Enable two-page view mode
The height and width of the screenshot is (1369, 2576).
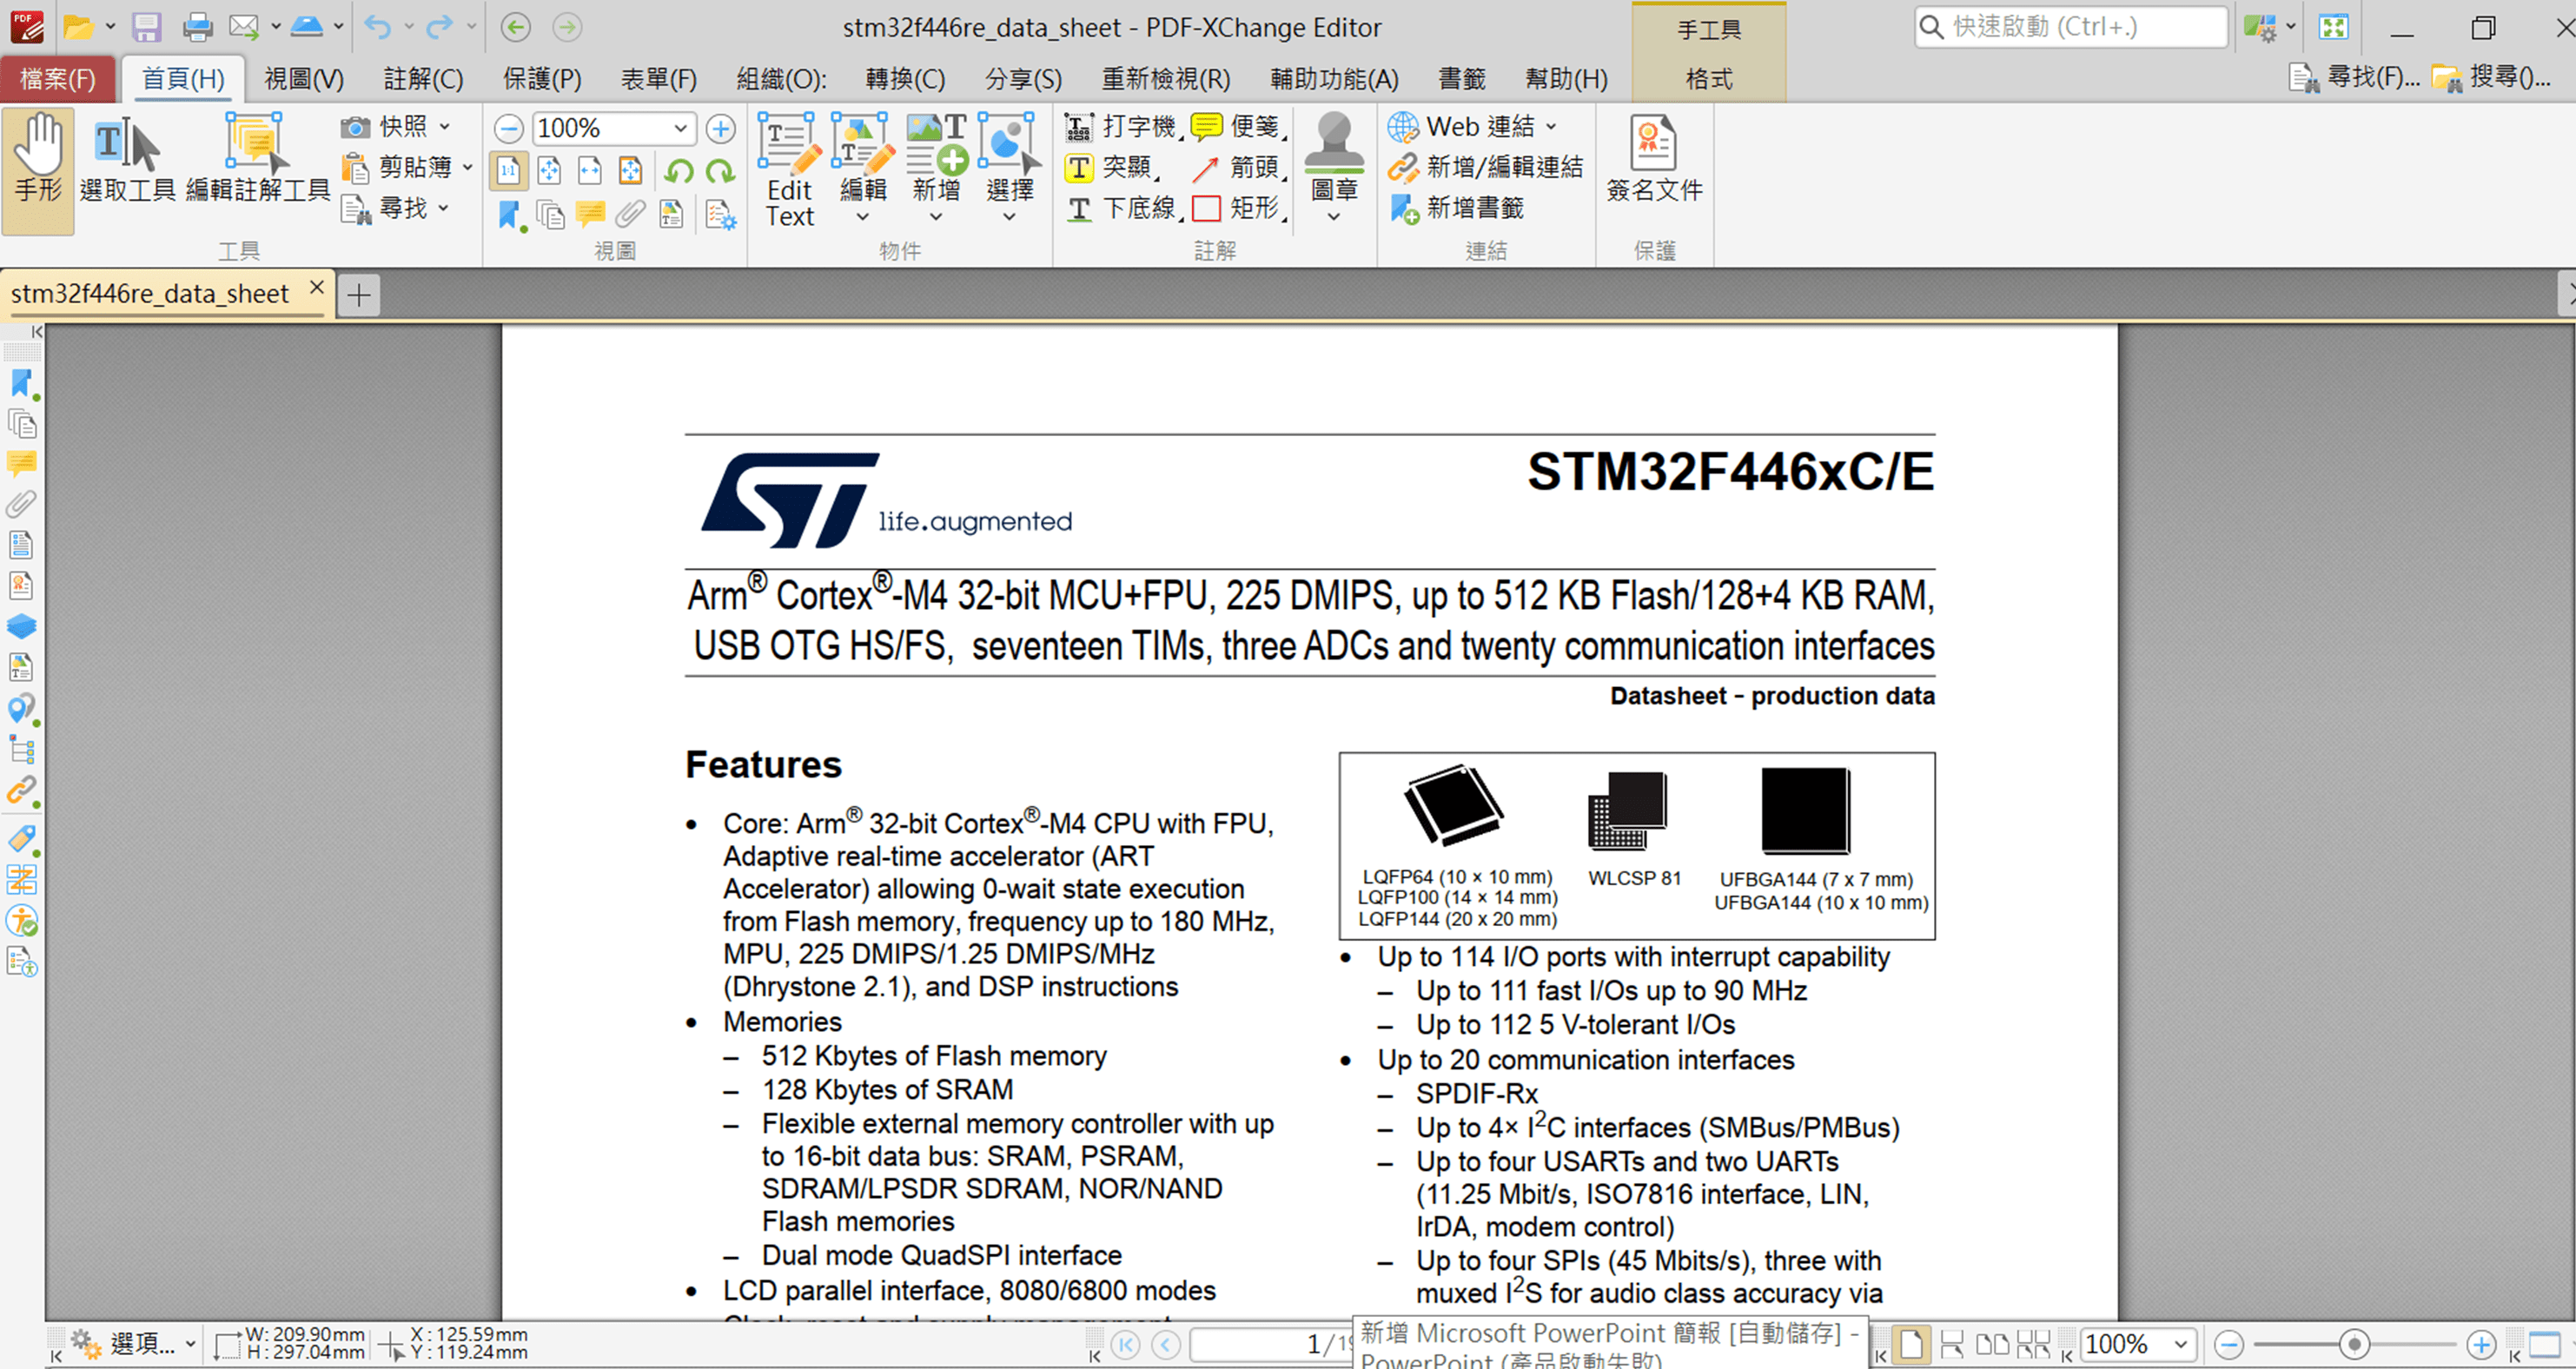[x=1993, y=1344]
